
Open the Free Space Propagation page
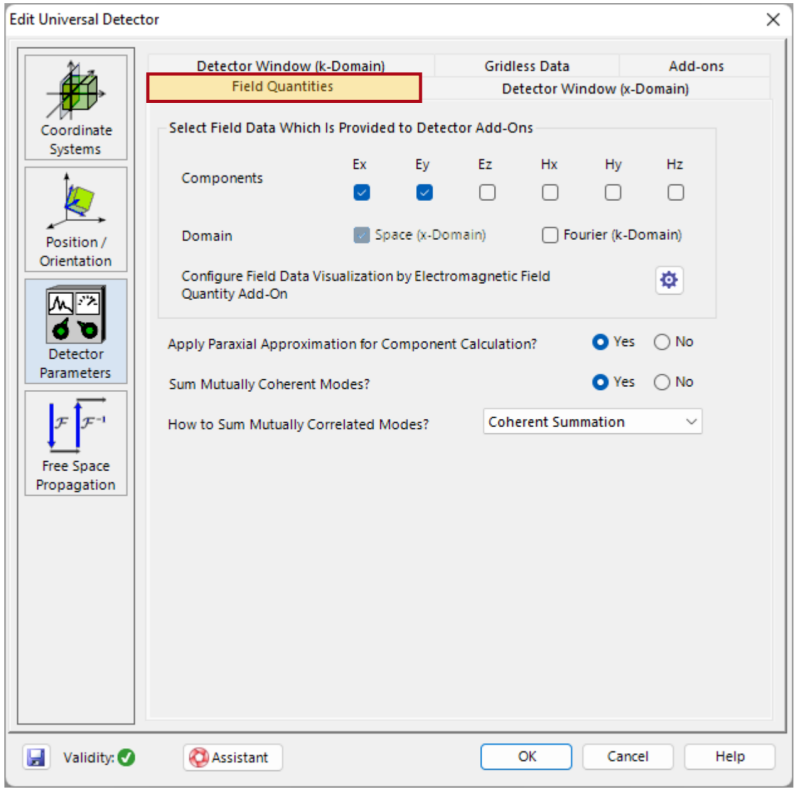[76, 443]
